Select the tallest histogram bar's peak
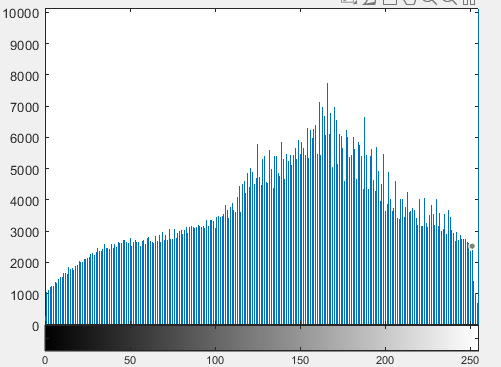This screenshot has height=367, width=501. 327,84
